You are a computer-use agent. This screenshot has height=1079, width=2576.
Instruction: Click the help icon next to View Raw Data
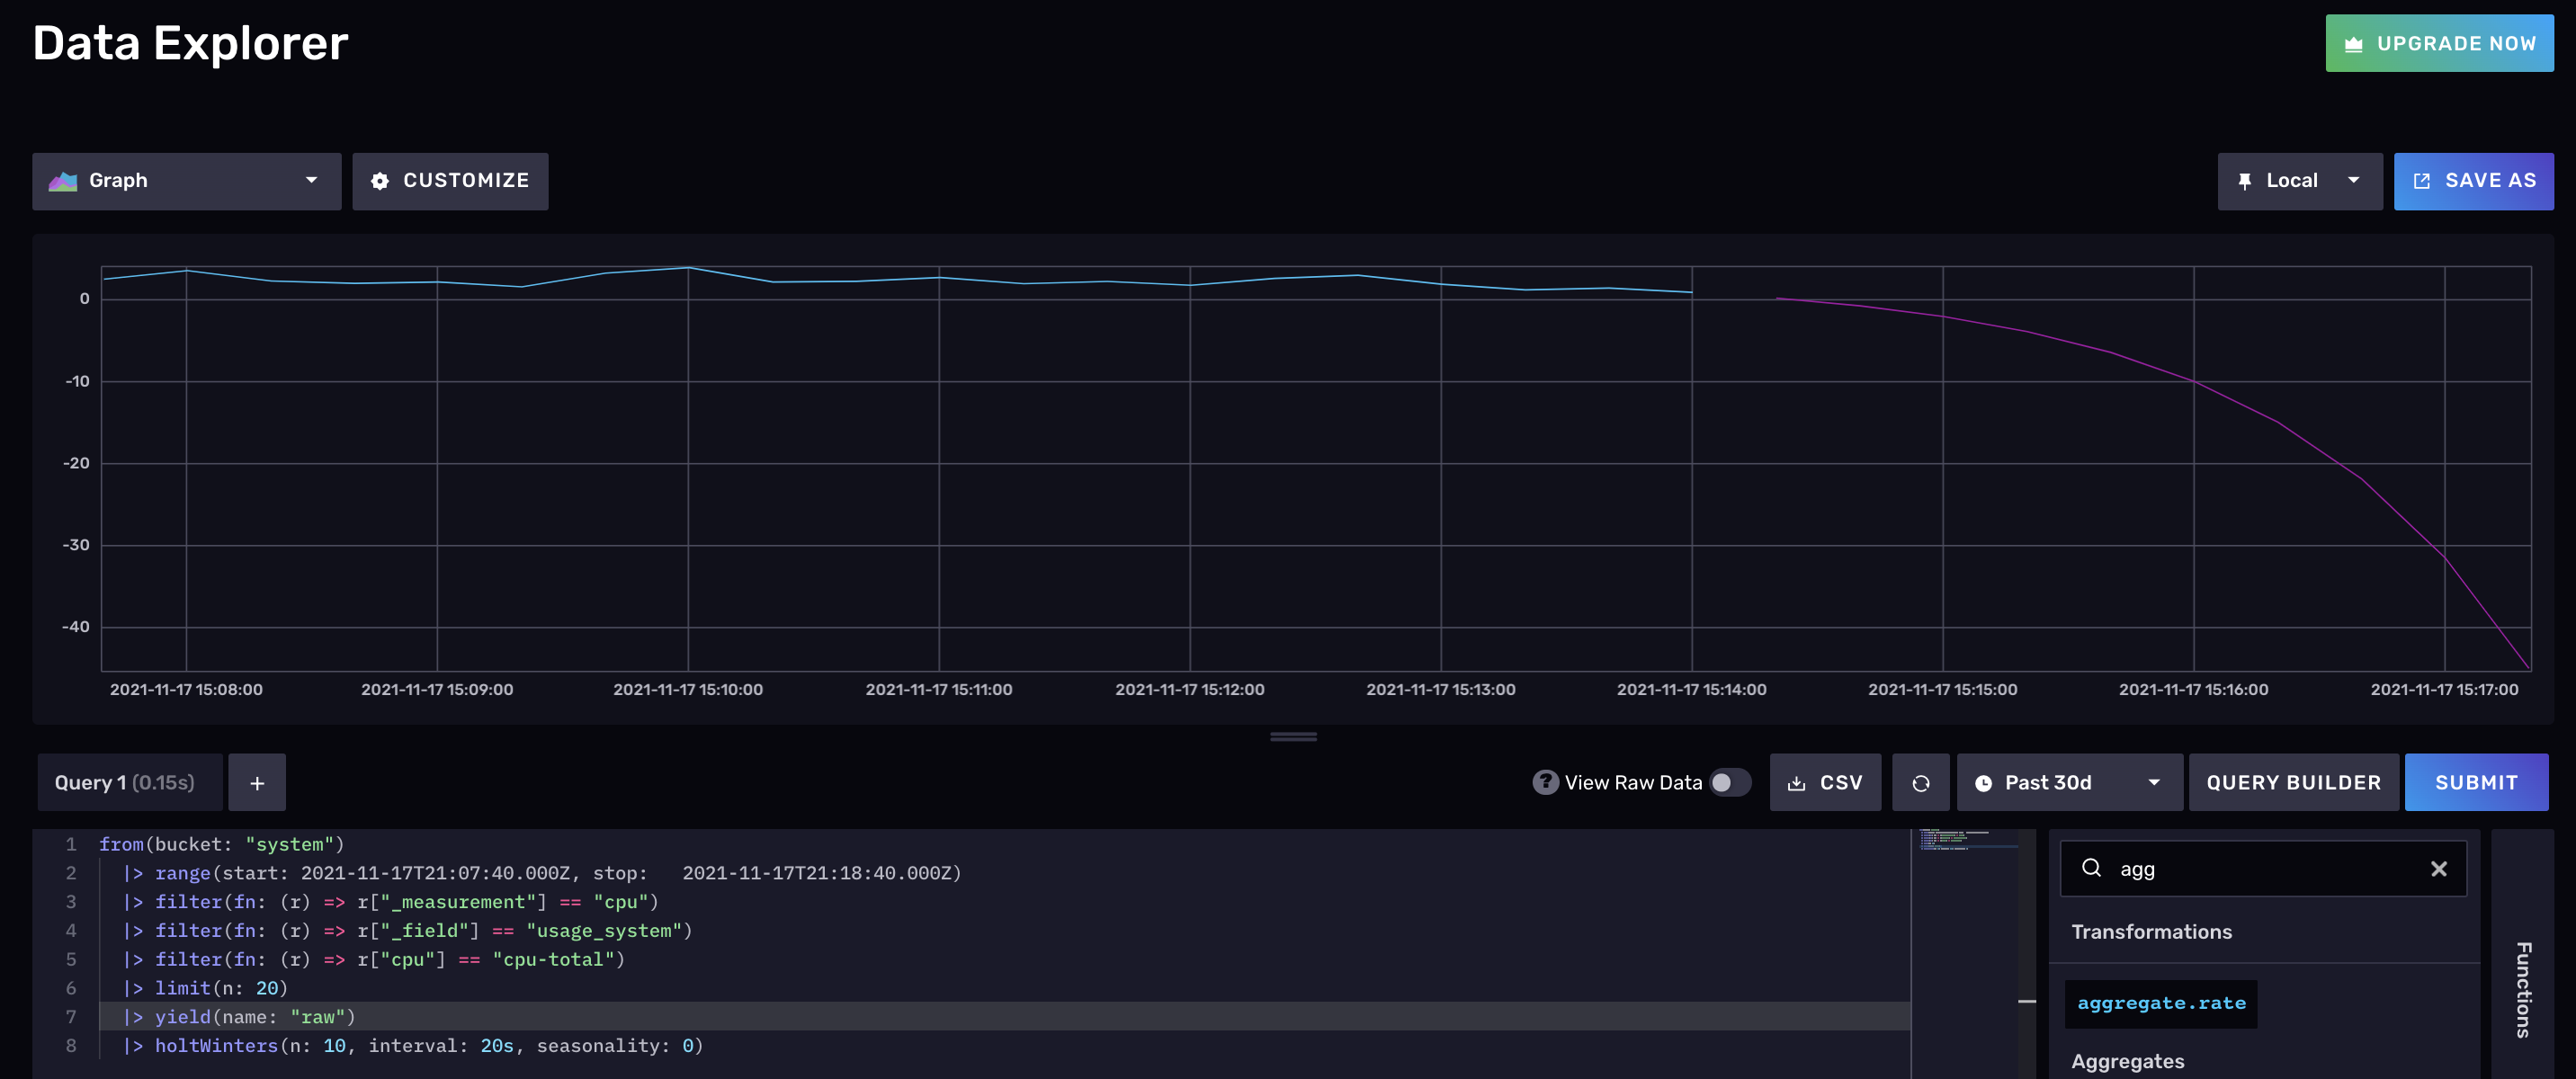point(1547,782)
